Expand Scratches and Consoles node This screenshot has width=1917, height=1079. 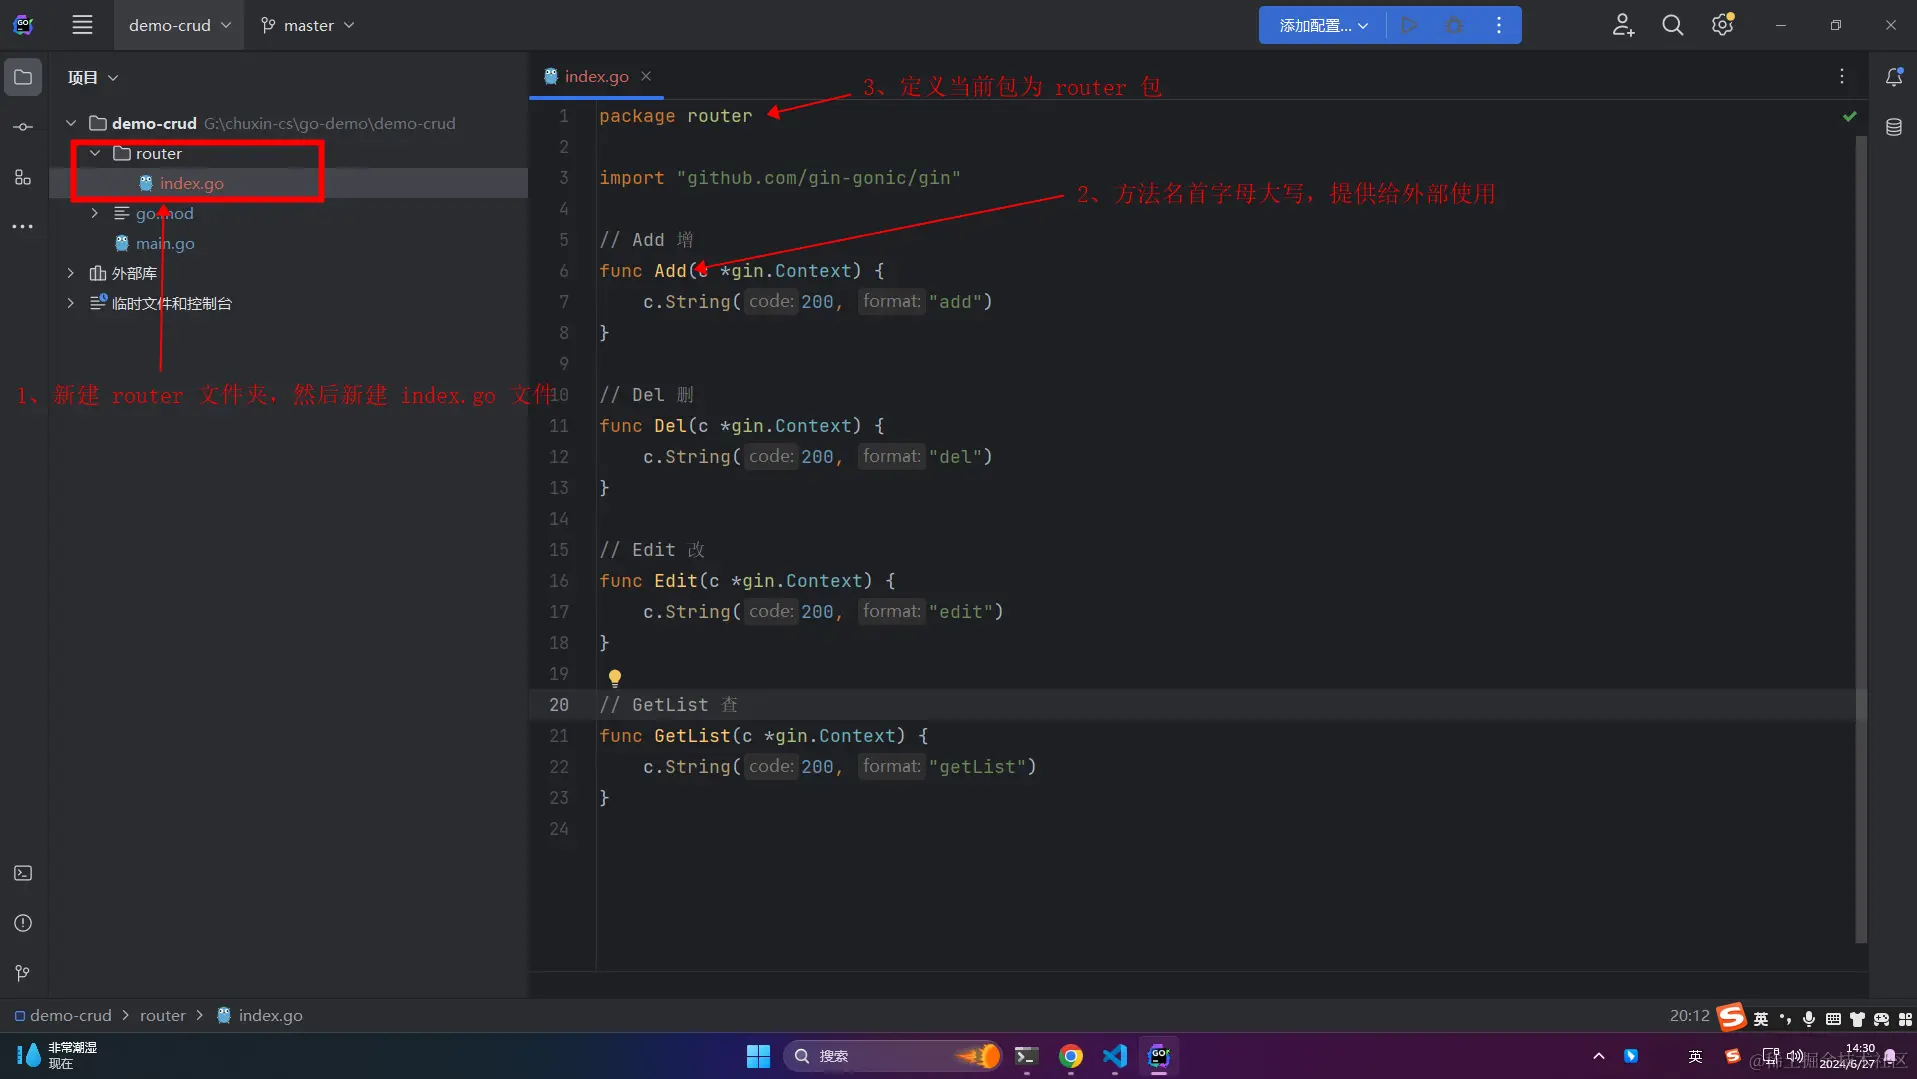[71, 303]
